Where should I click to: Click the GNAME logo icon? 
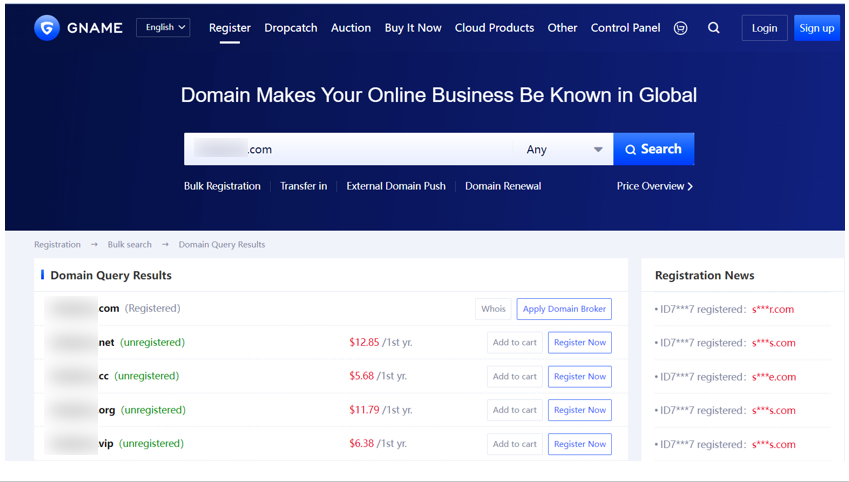point(47,28)
